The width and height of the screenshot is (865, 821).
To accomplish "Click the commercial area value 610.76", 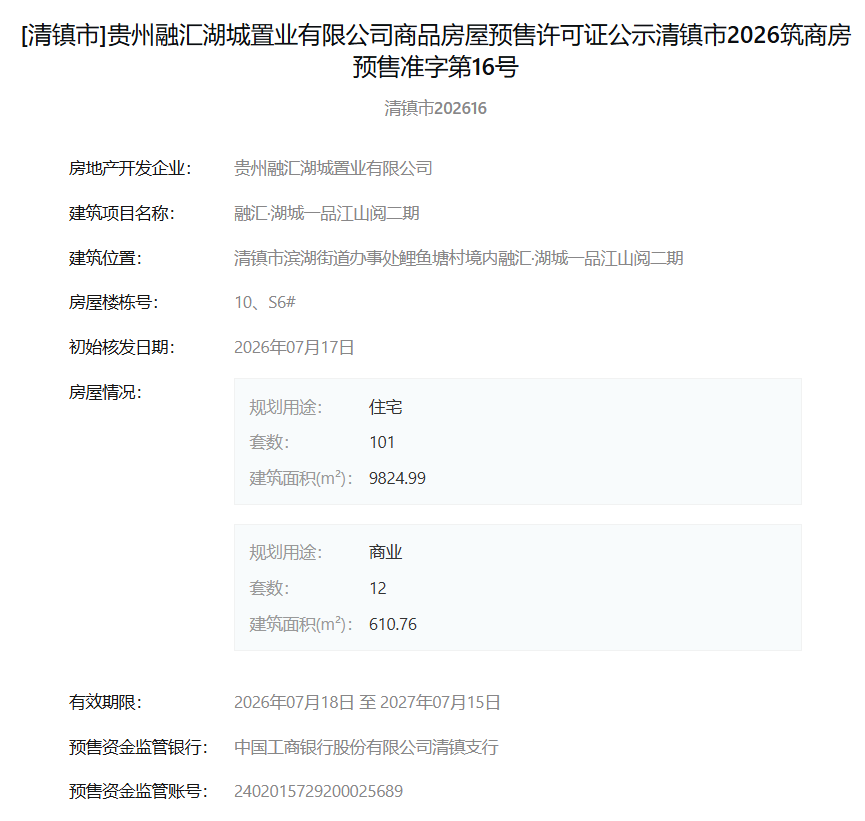I will coord(393,624).
